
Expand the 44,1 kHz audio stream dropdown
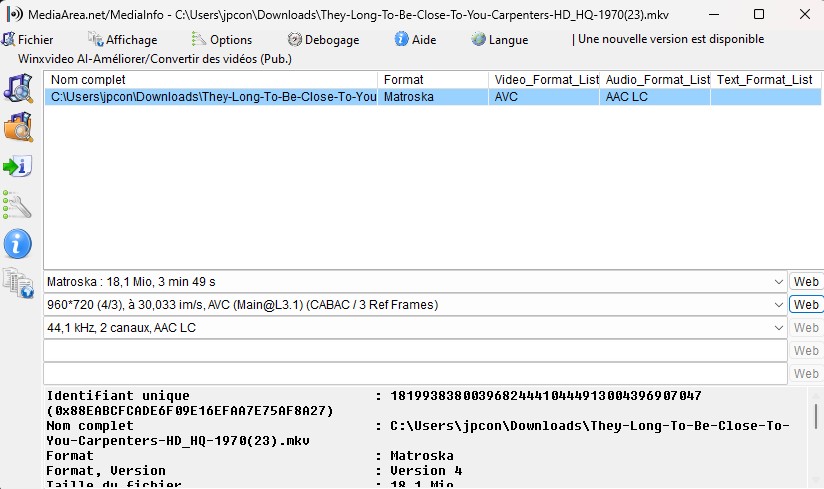[780, 328]
